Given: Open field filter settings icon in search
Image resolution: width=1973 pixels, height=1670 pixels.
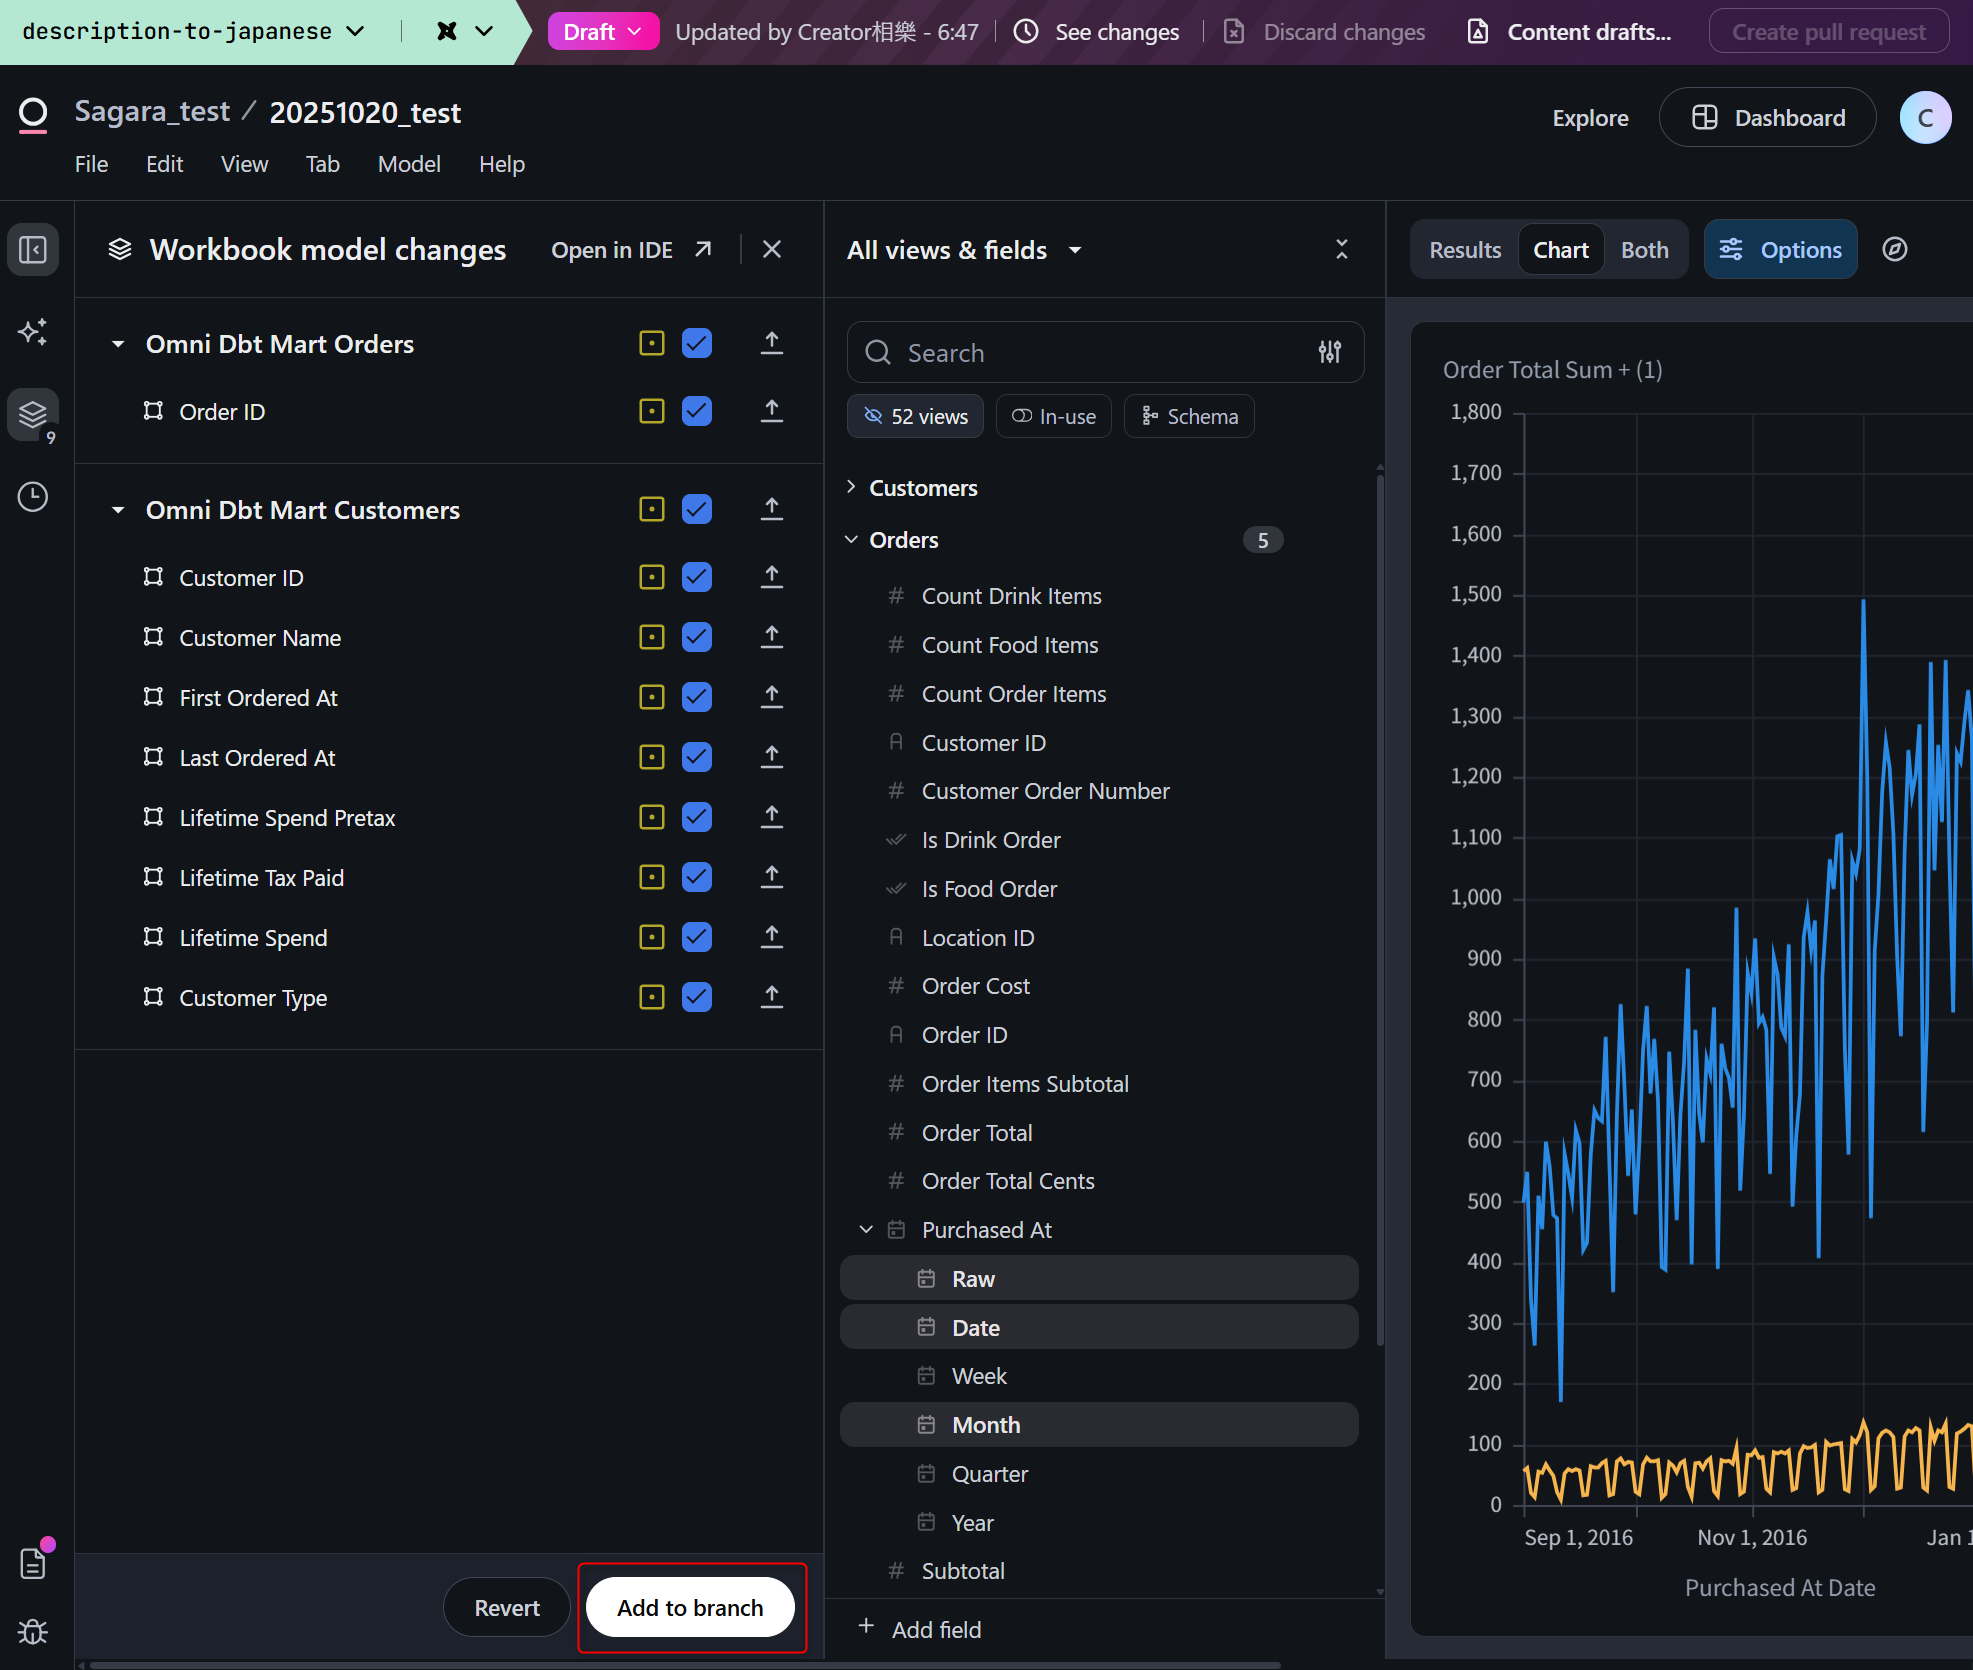Looking at the screenshot, I should coord(1329,352).
